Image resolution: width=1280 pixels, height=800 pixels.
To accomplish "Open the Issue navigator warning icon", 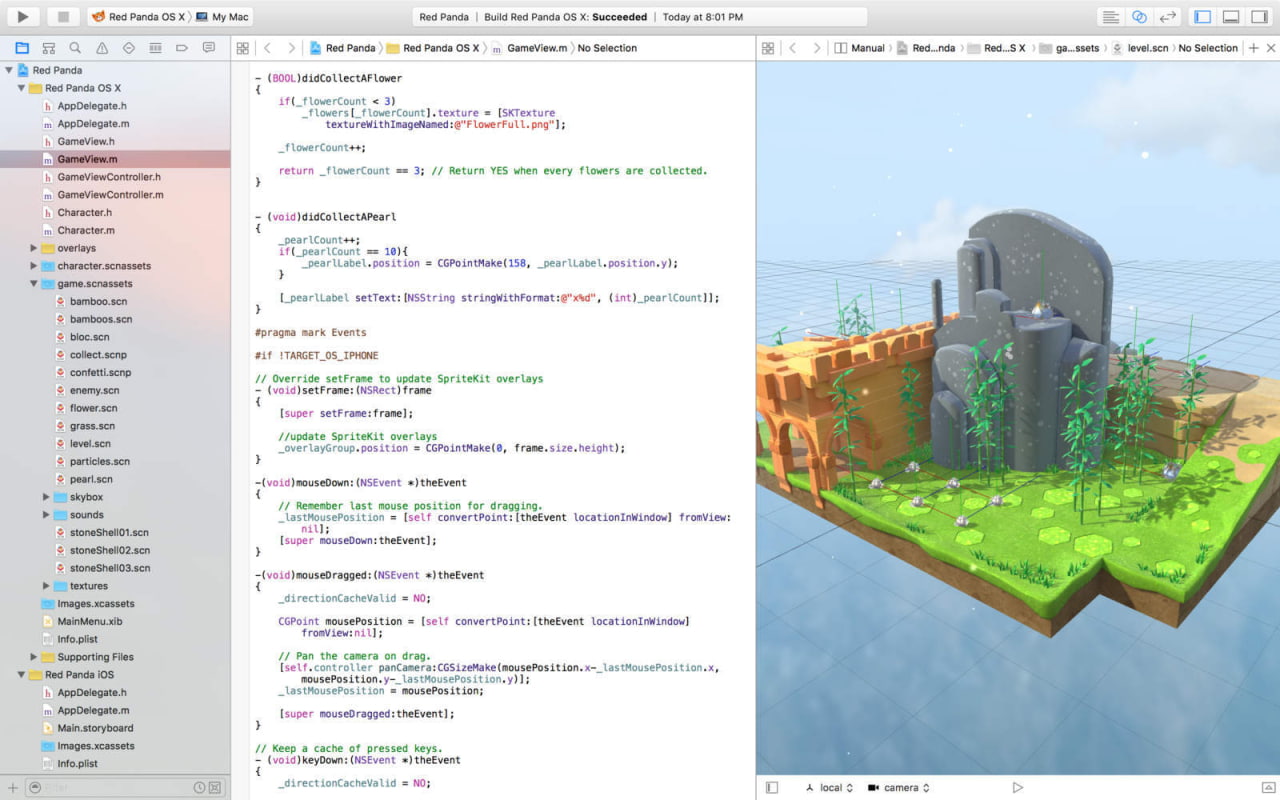I will pos(101,47).
